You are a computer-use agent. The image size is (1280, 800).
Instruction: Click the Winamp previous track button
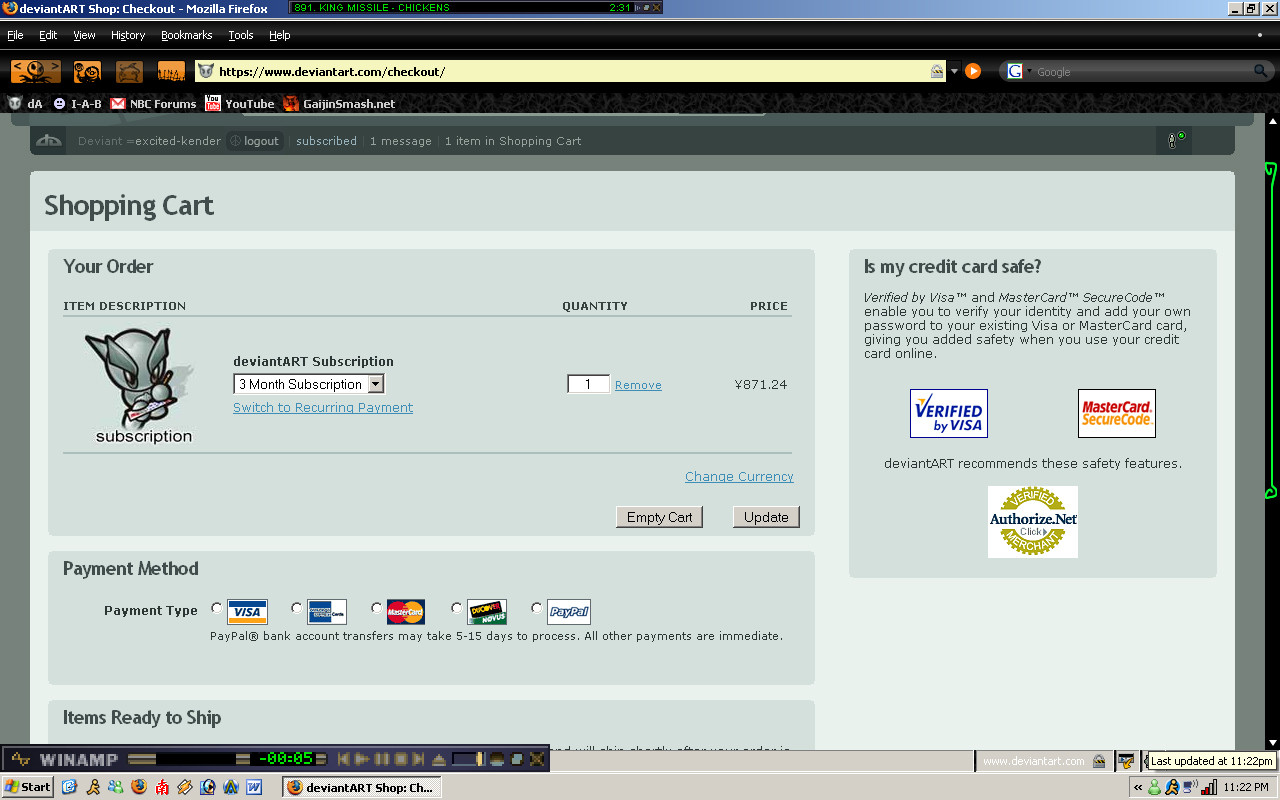point(343,759)
